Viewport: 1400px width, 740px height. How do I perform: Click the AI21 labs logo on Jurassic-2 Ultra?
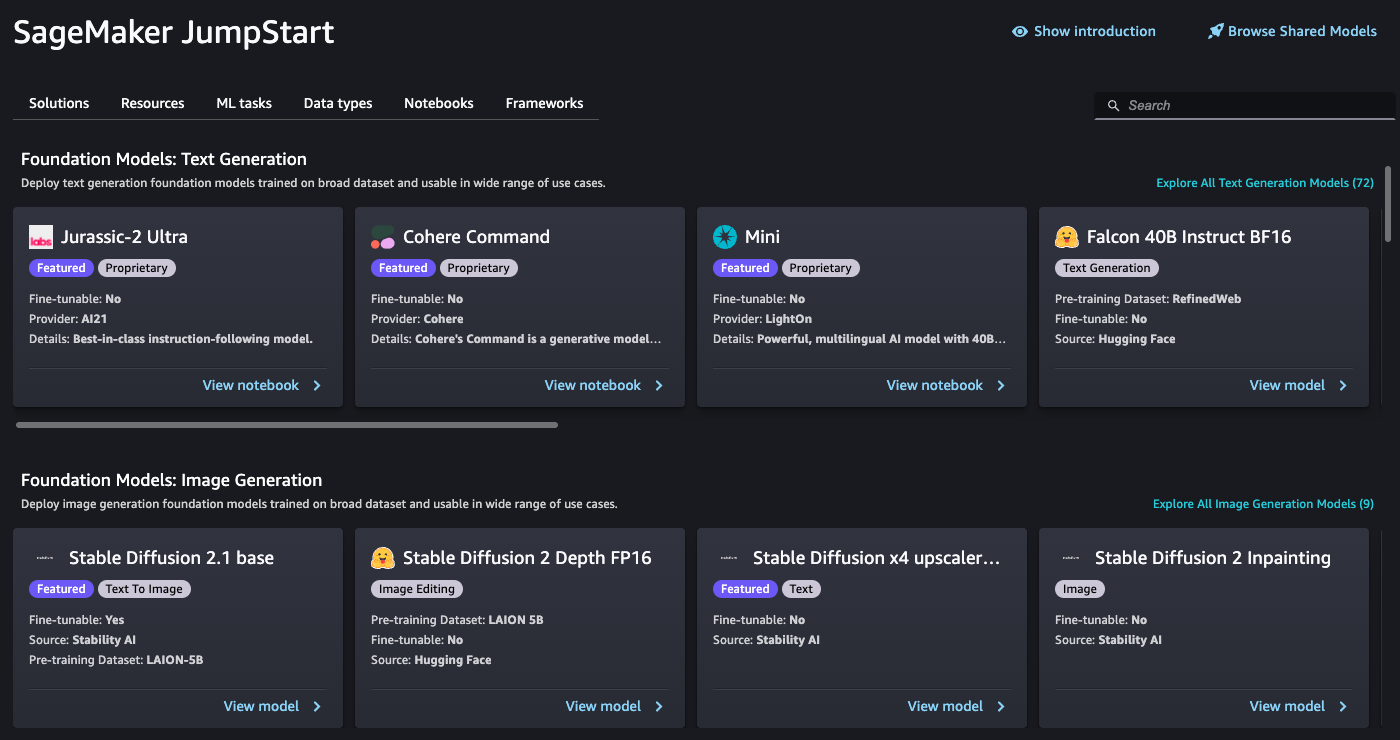[41, 237]
